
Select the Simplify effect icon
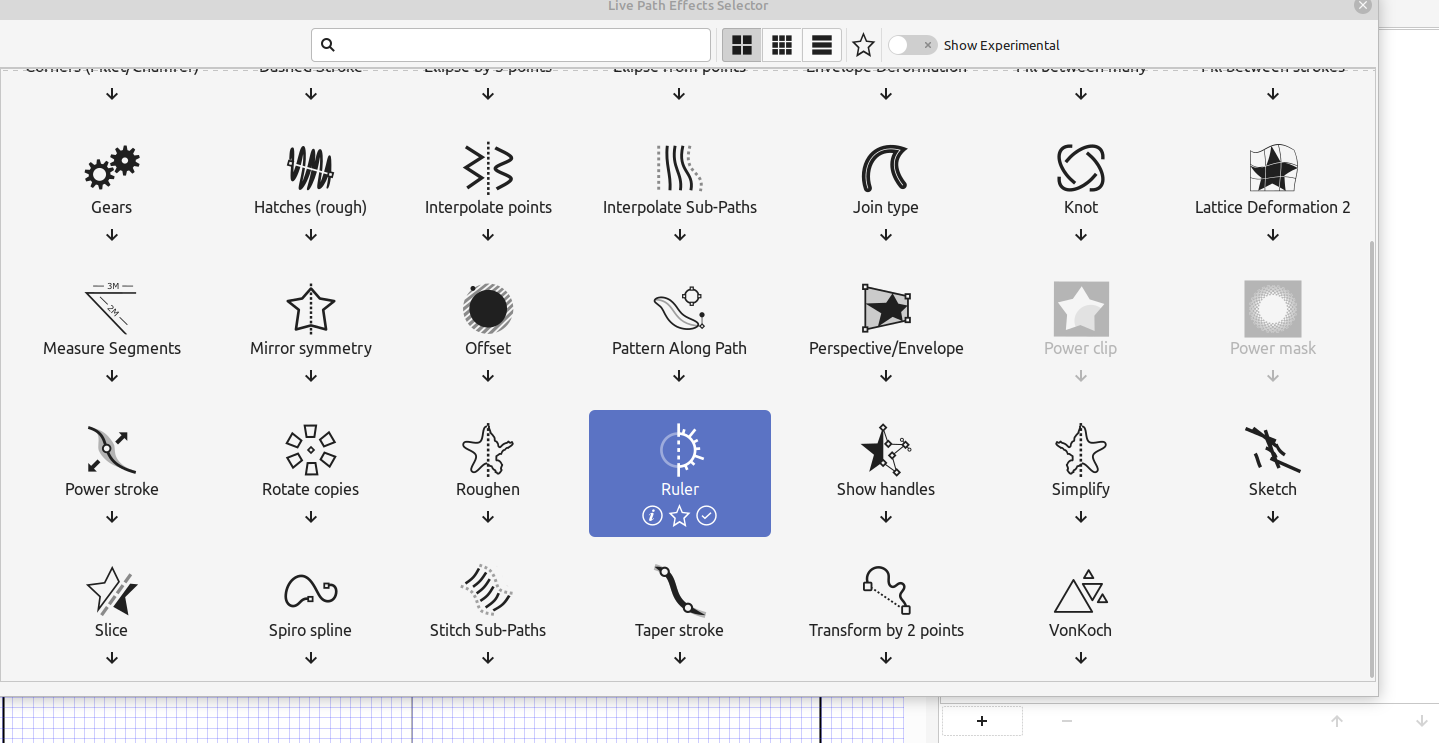click(x=1081, y=449)
